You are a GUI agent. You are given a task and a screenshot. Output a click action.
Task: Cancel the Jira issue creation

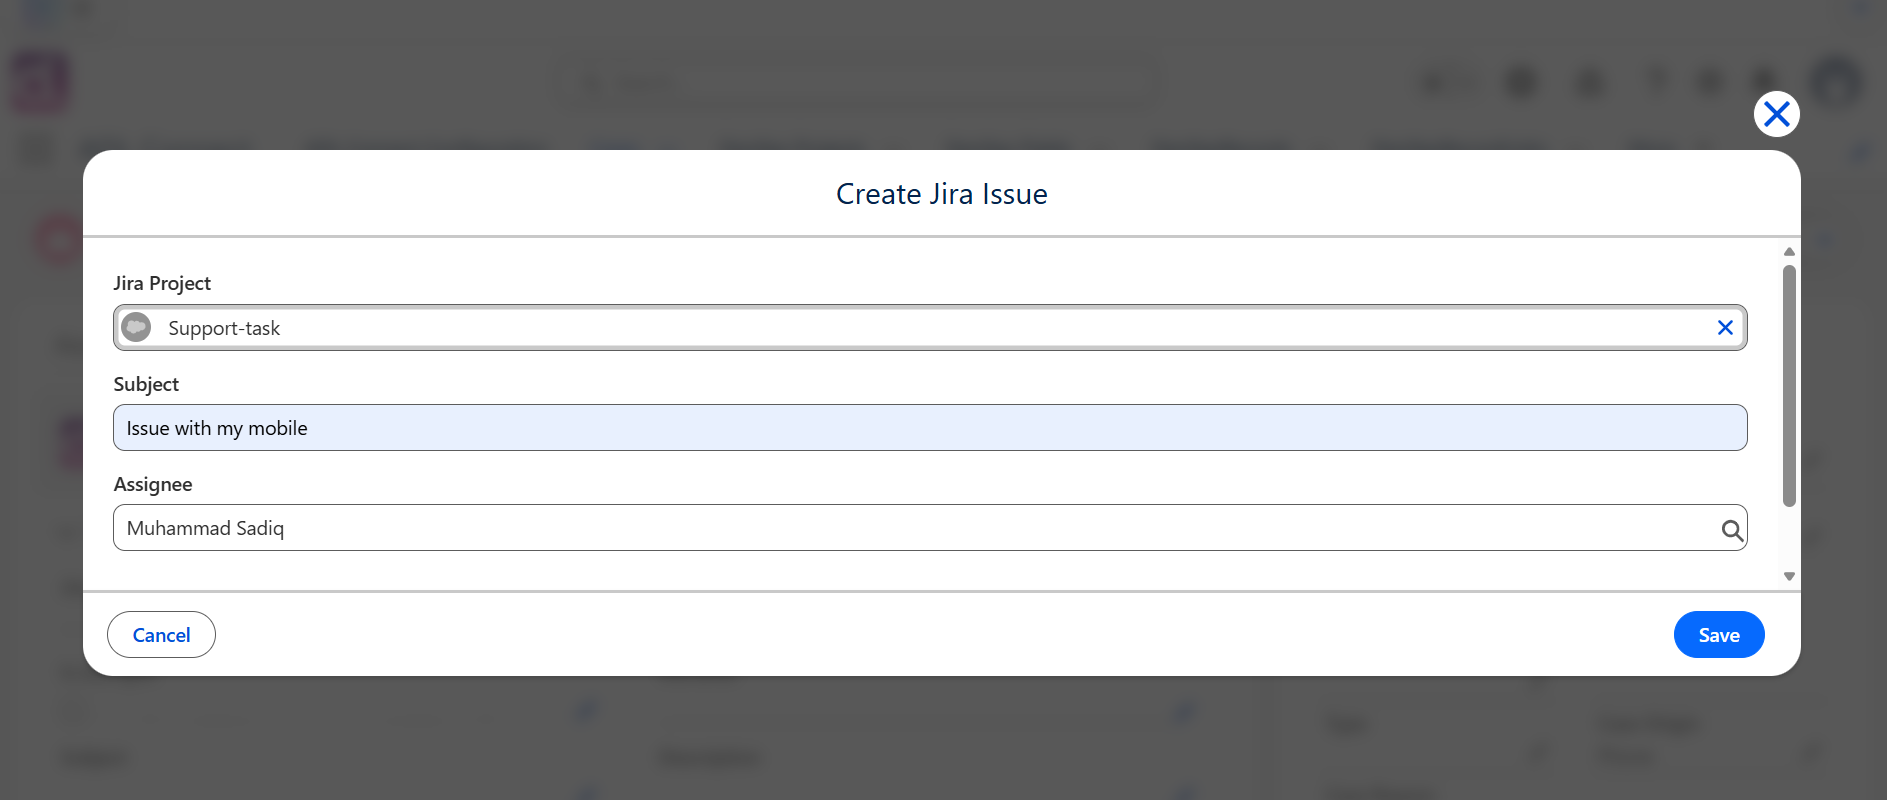pos(161,635)
